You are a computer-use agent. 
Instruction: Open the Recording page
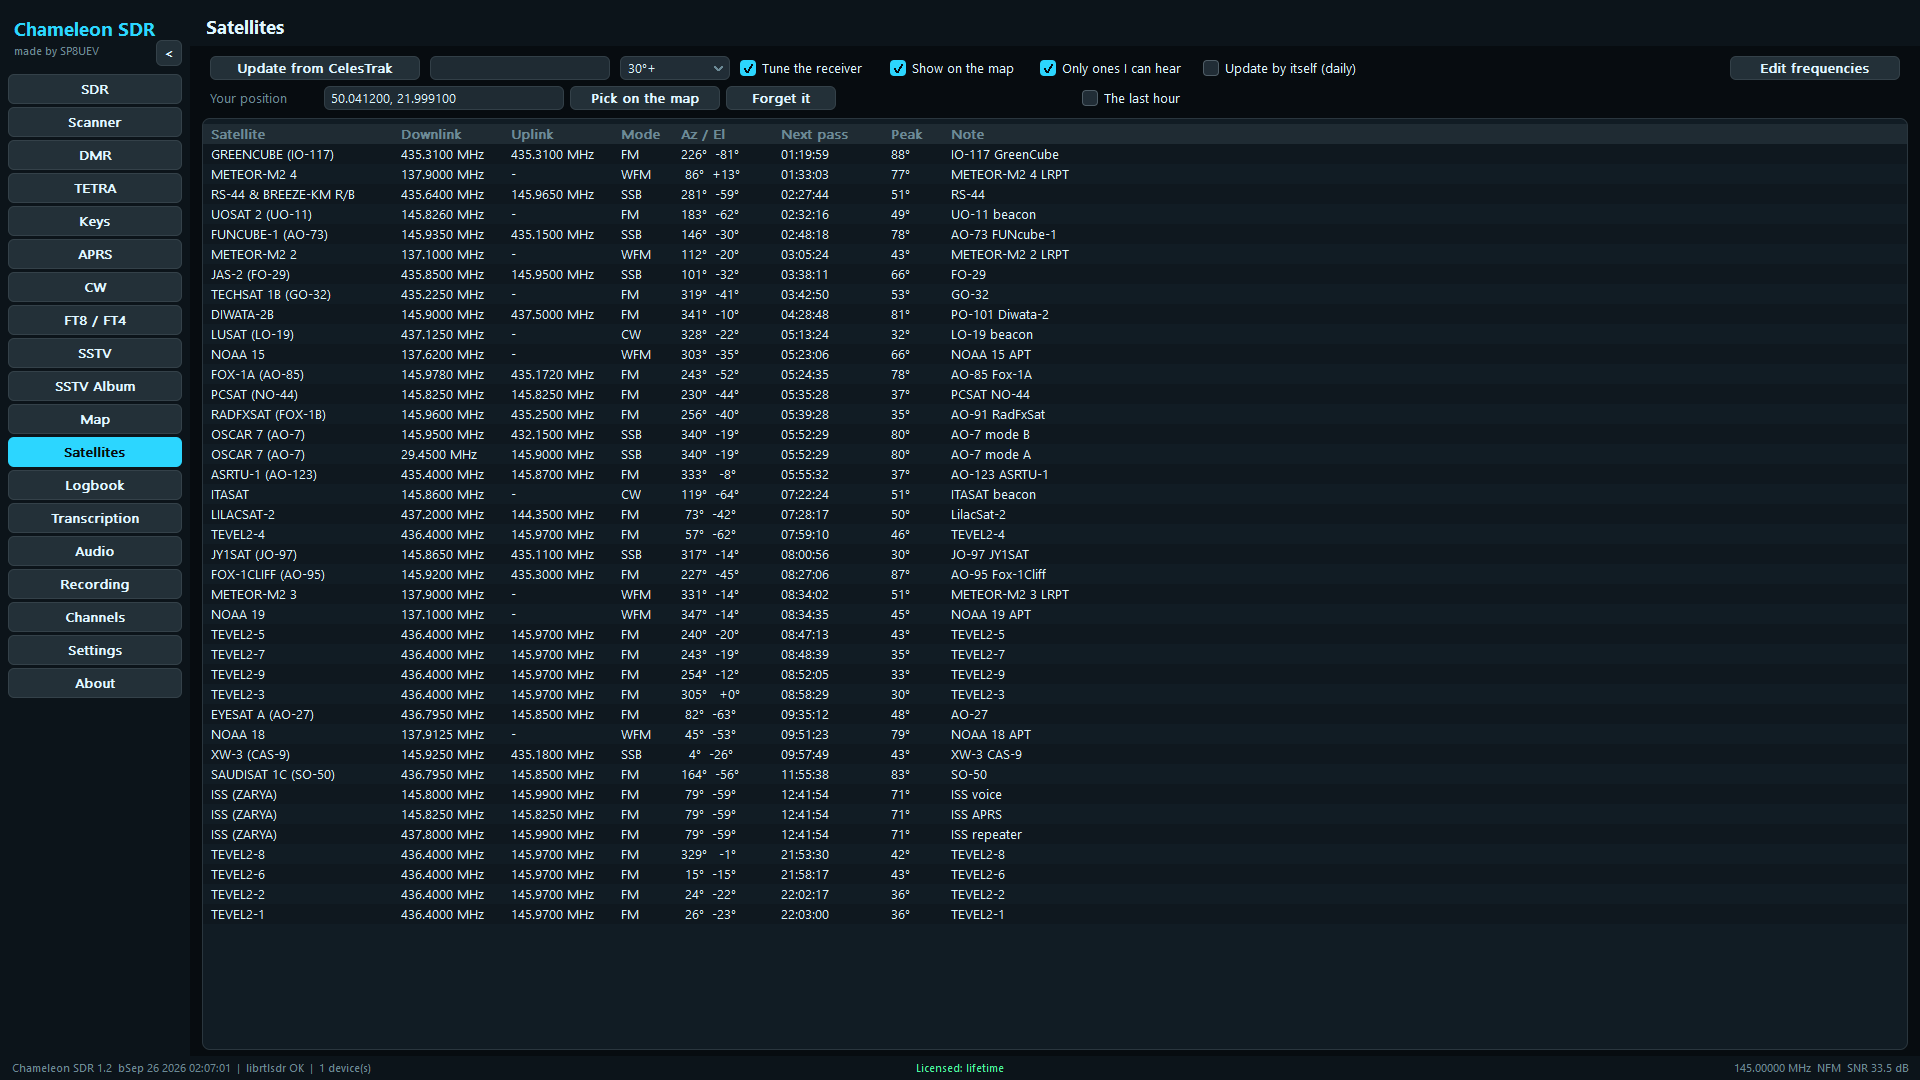[95, 584]
